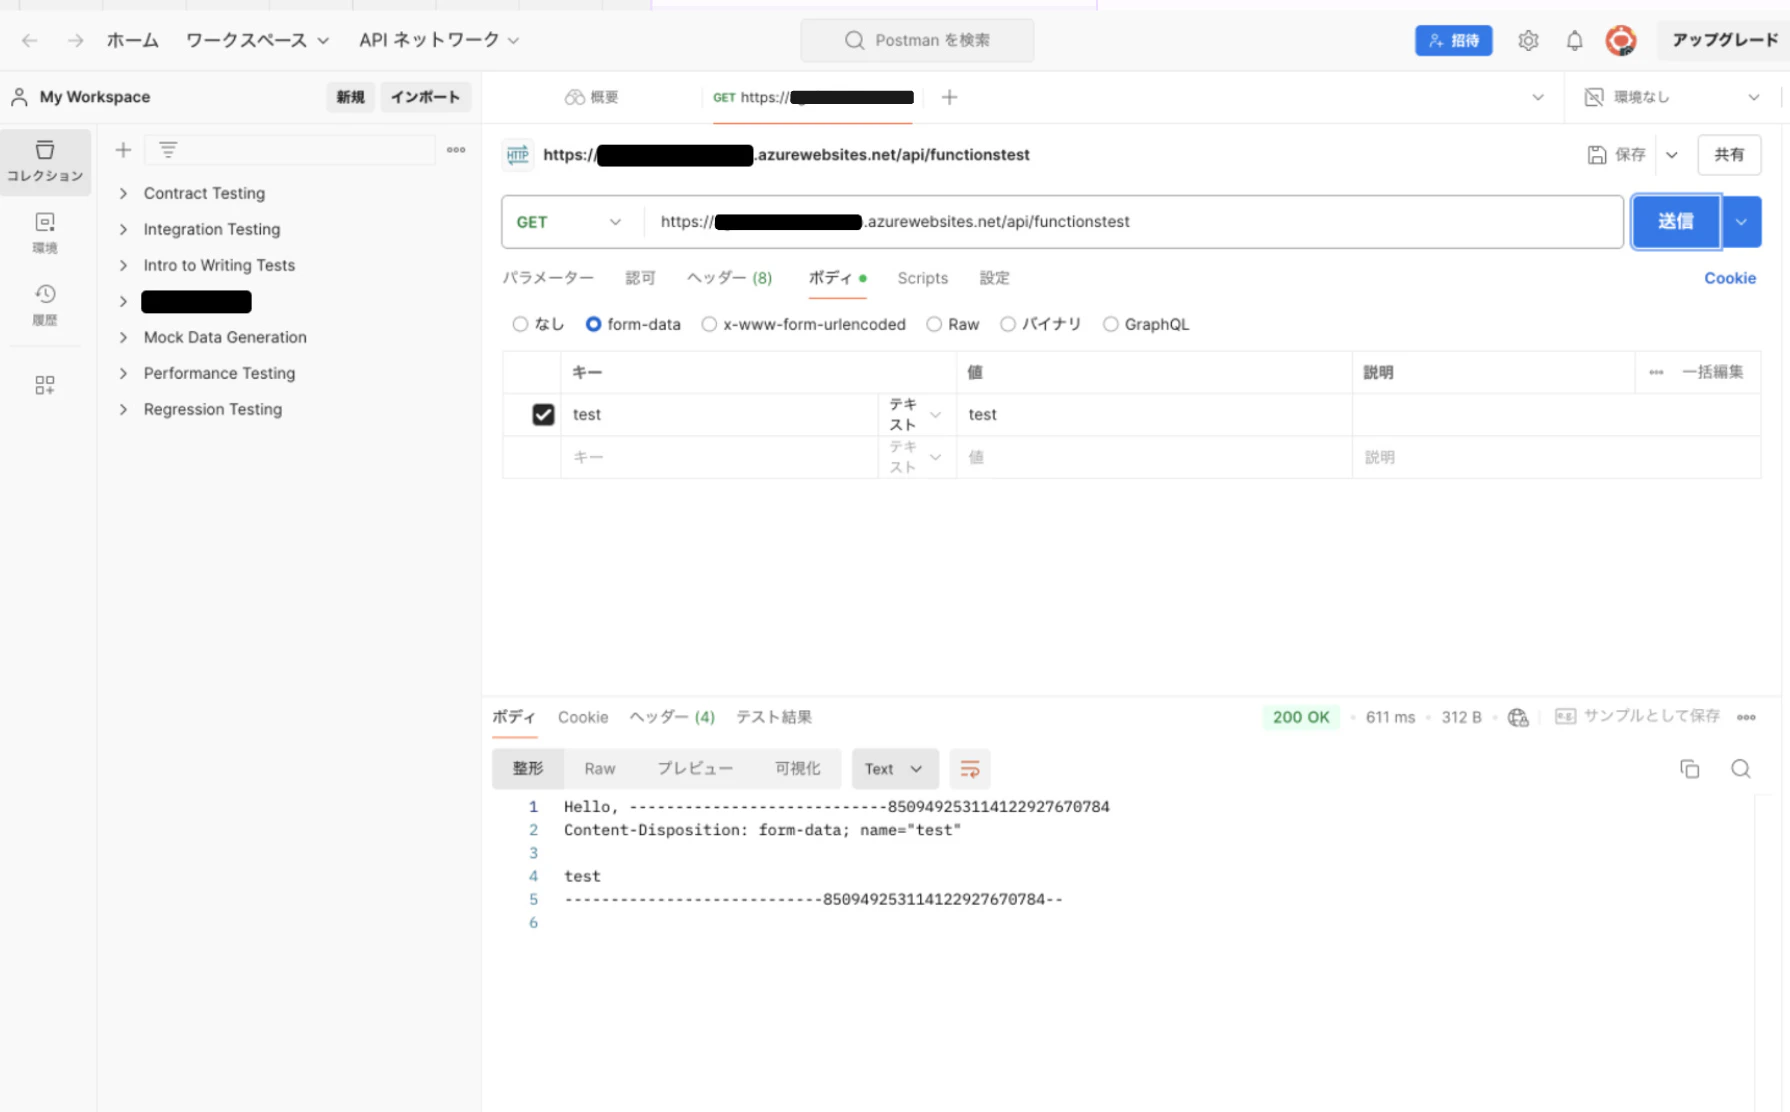Open the response ヘッダー (4) tab
The height and width of the screenshot is (1112, 1790).
672,717
